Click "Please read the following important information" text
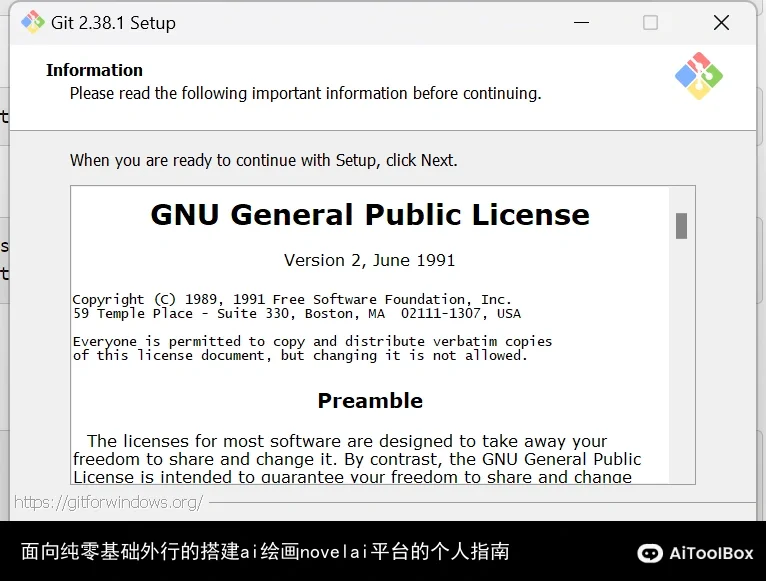 pos(305,93)
